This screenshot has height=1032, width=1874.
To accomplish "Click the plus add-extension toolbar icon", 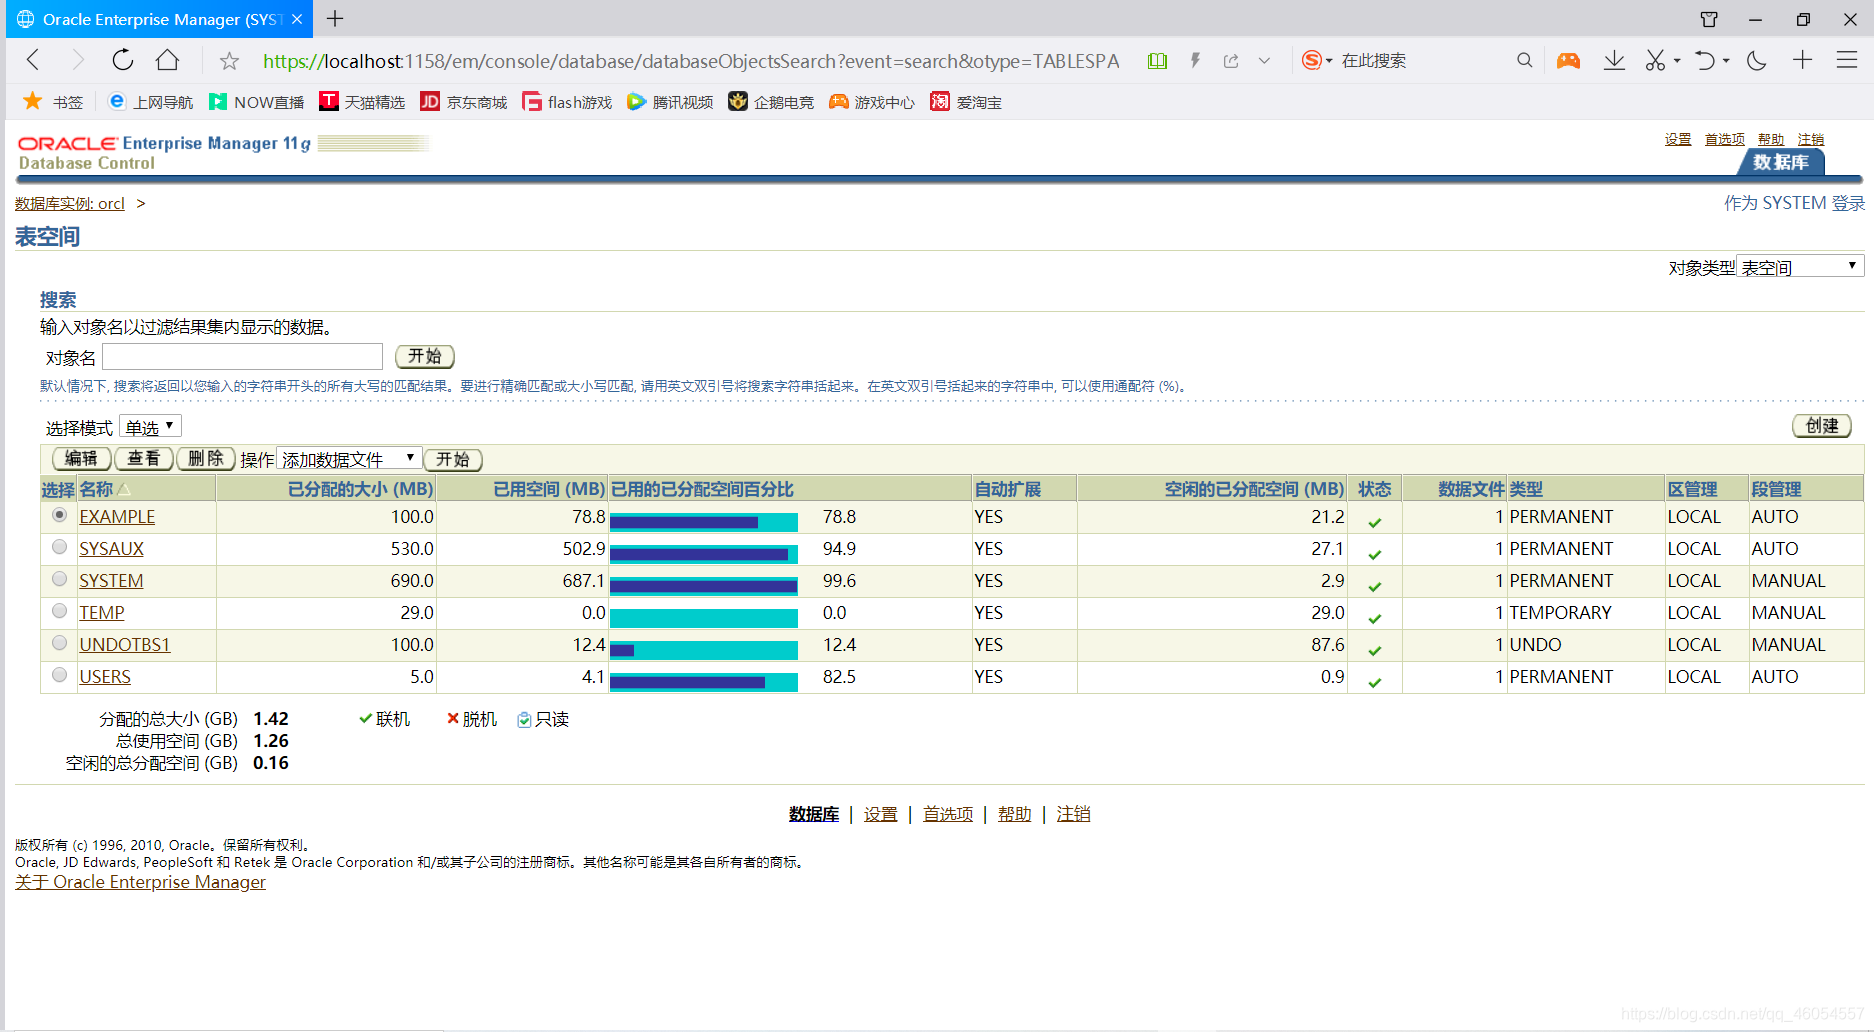I will pyautogui.click(x=1802, y=60).
